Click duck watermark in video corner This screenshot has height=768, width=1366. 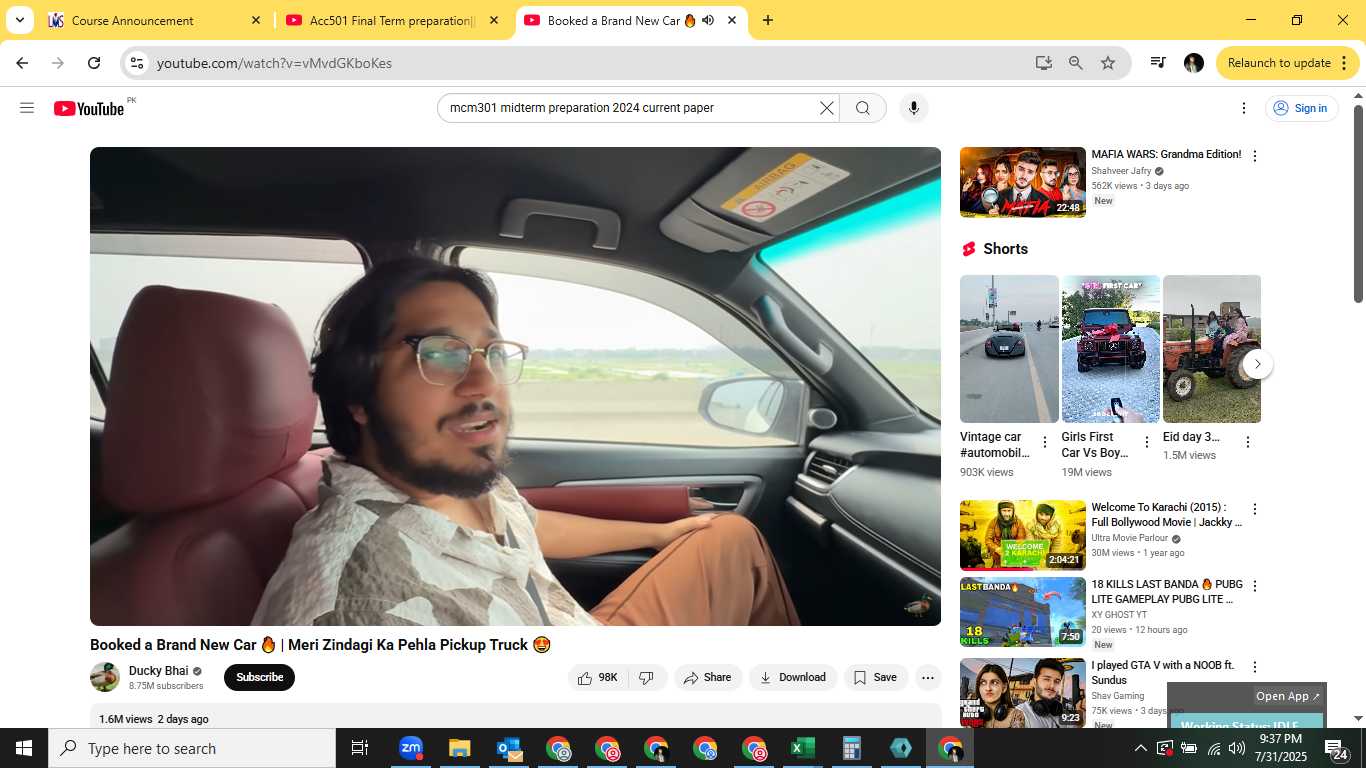point(918,604)
